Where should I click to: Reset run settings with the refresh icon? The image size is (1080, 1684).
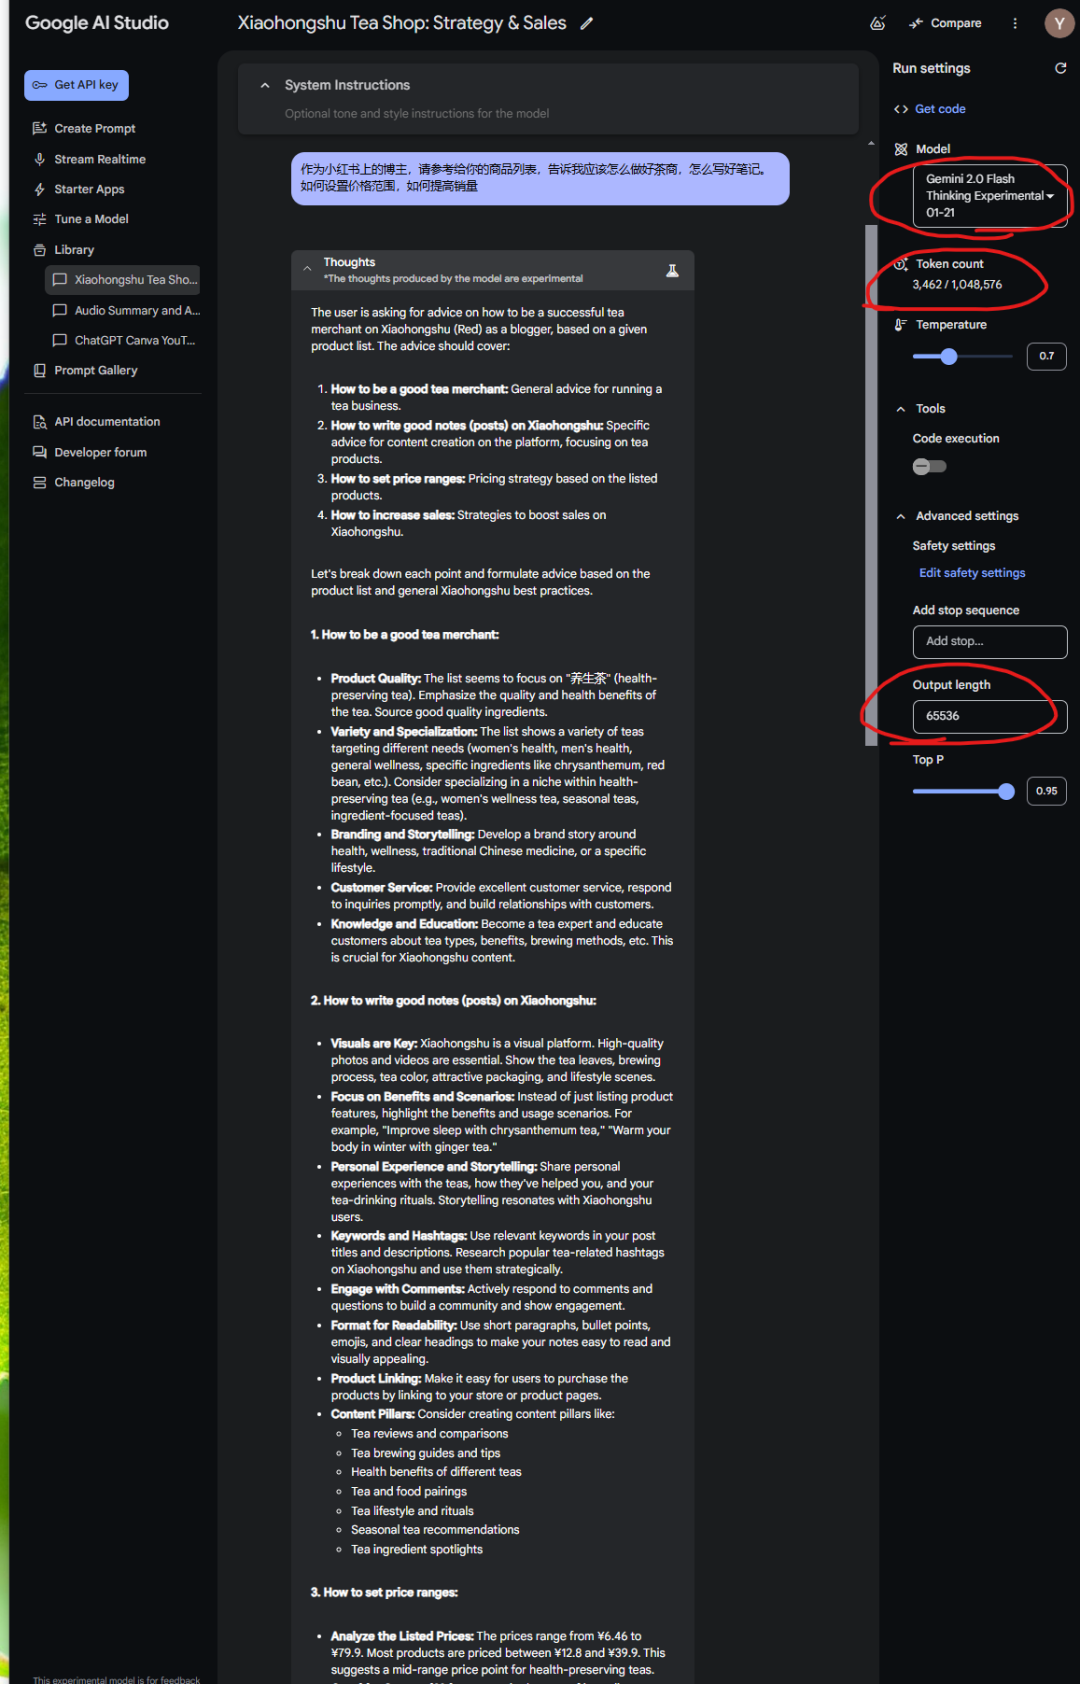pyautogui.click(x=1061, y=68)
